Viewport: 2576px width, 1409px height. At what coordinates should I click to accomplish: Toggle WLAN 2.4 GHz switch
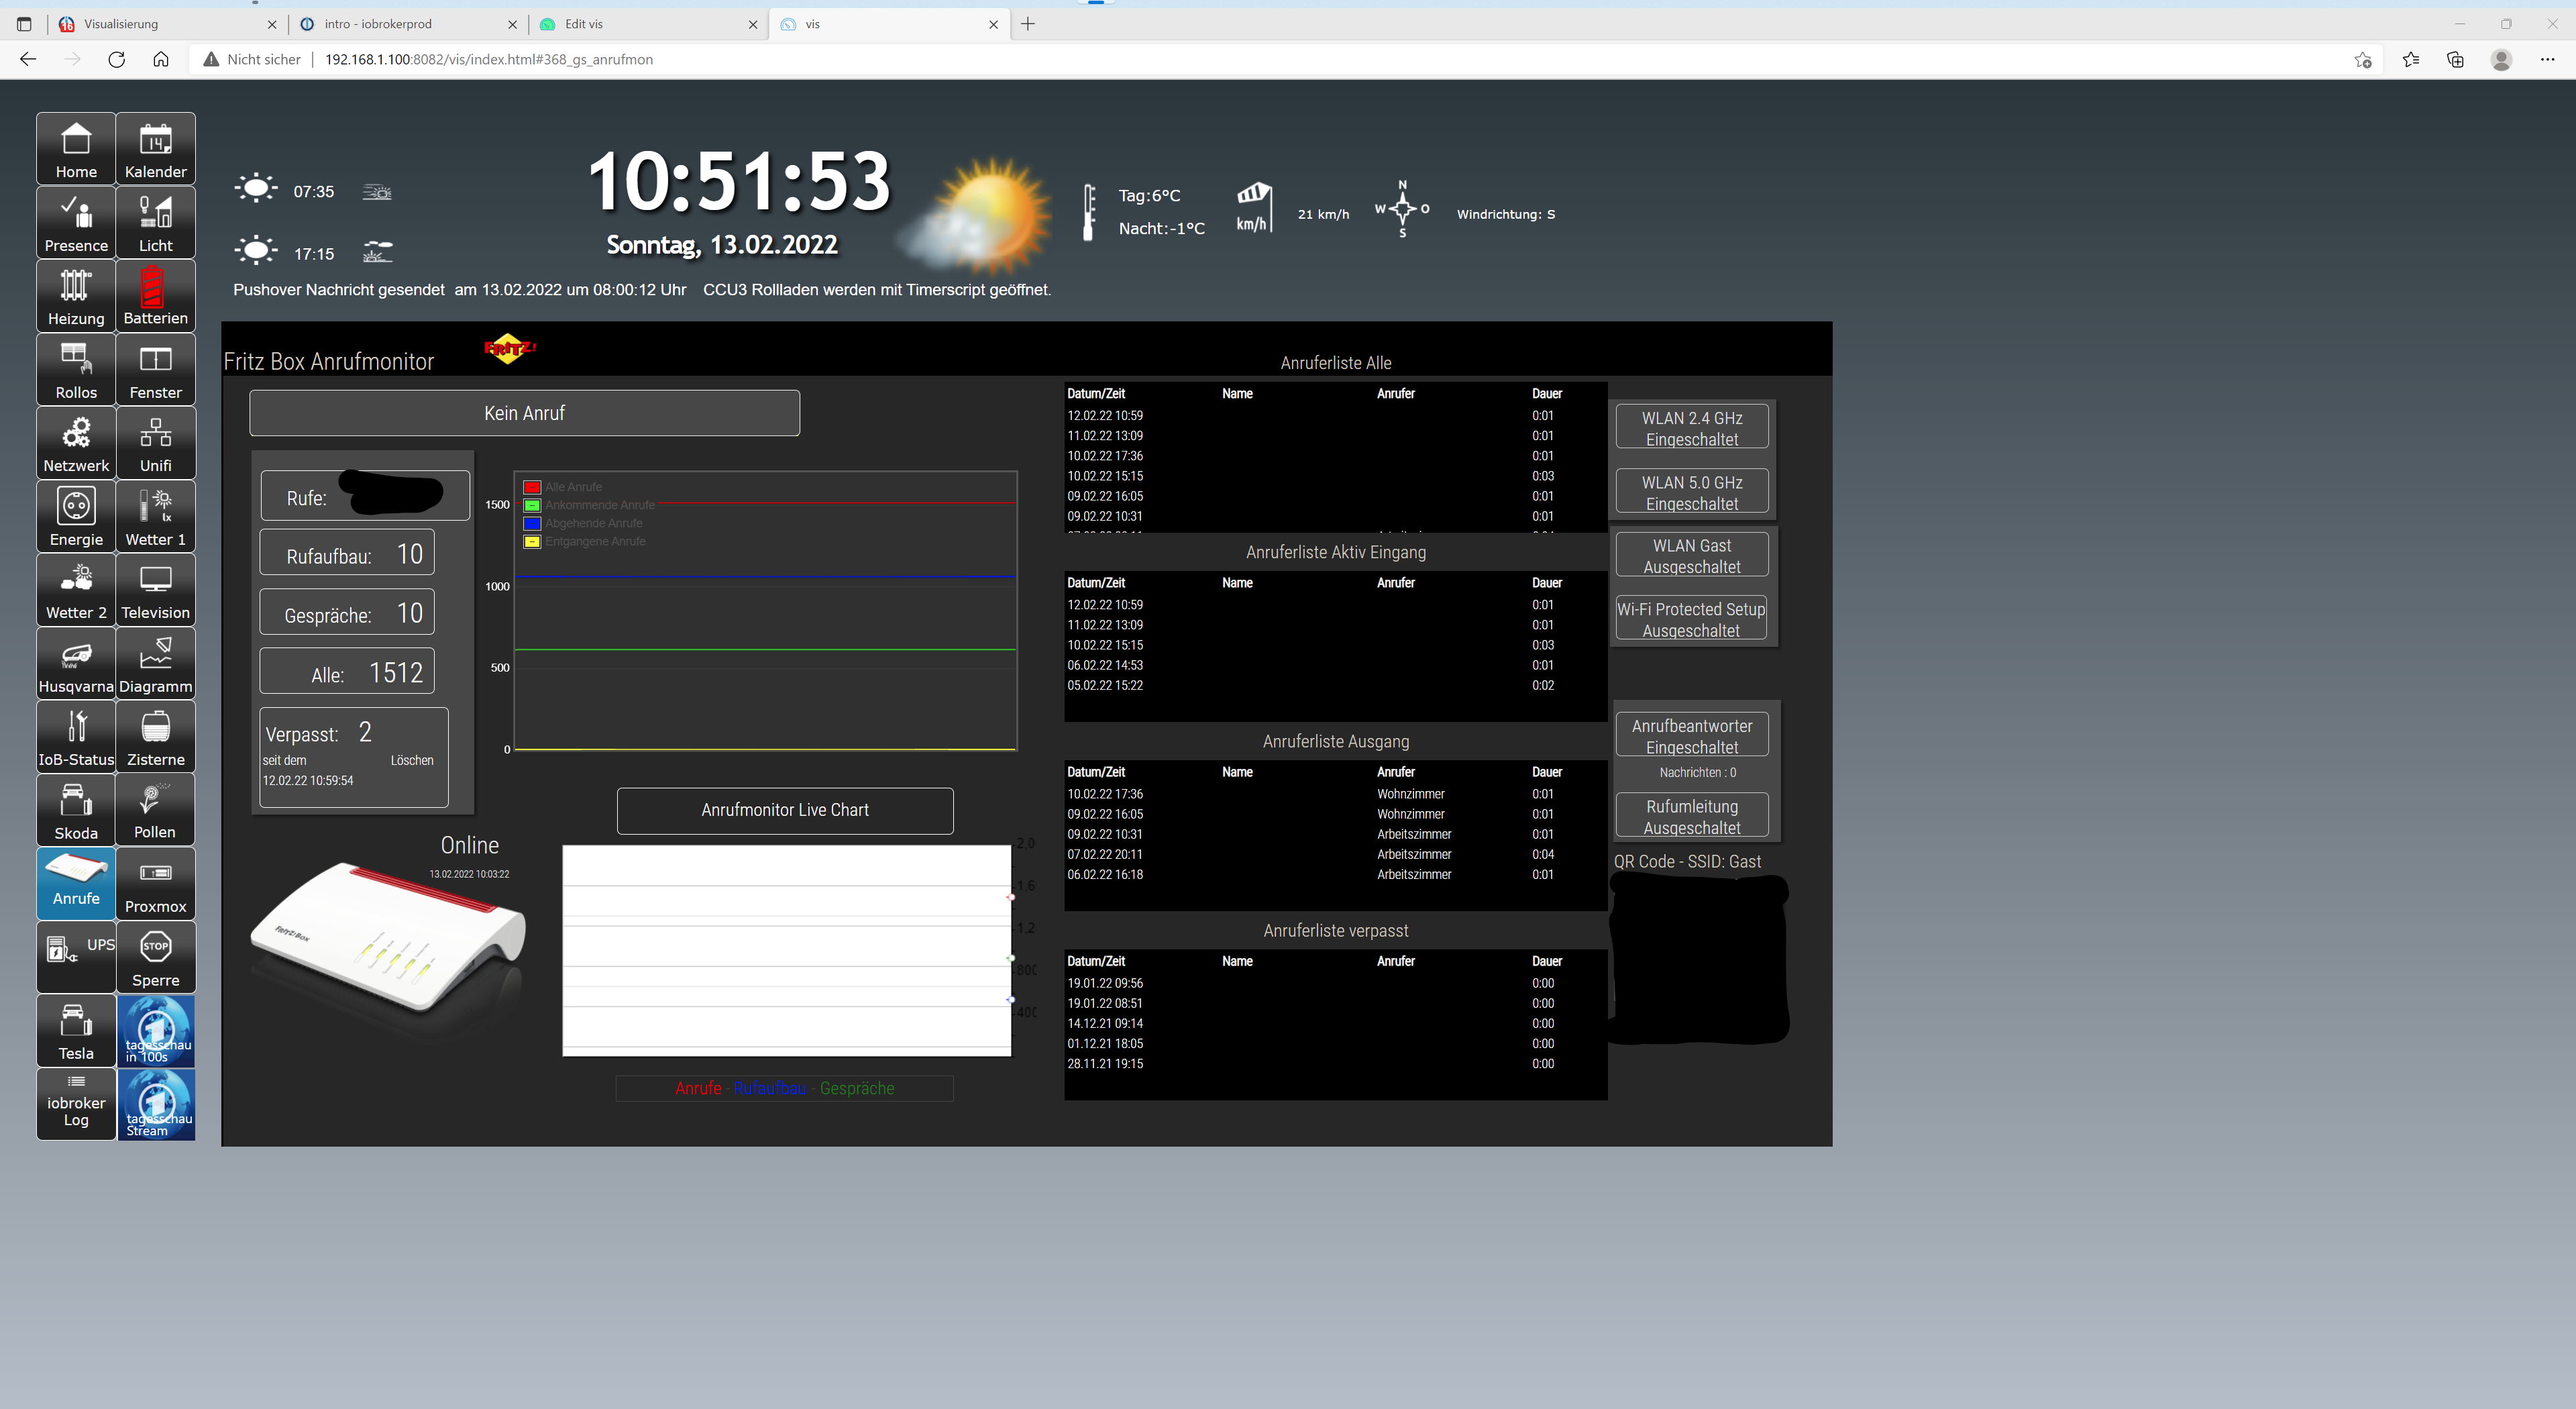coord(1691,428)
